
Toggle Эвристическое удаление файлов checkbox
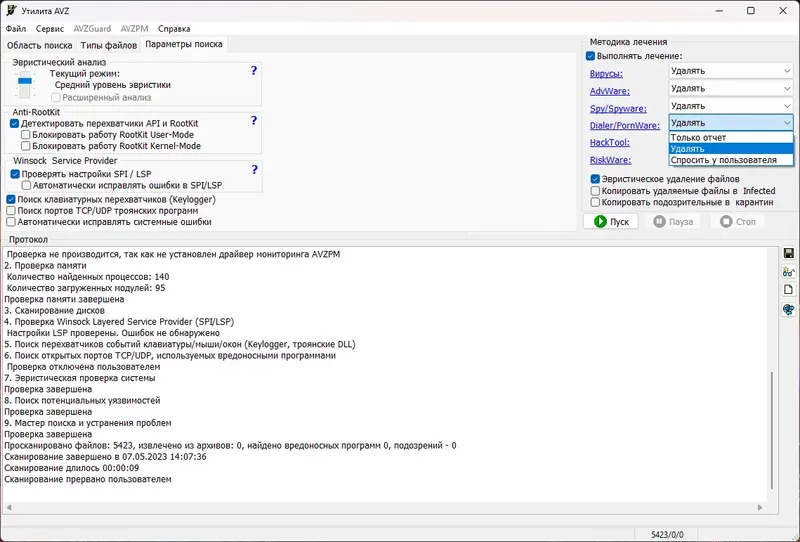pos(595,179)
